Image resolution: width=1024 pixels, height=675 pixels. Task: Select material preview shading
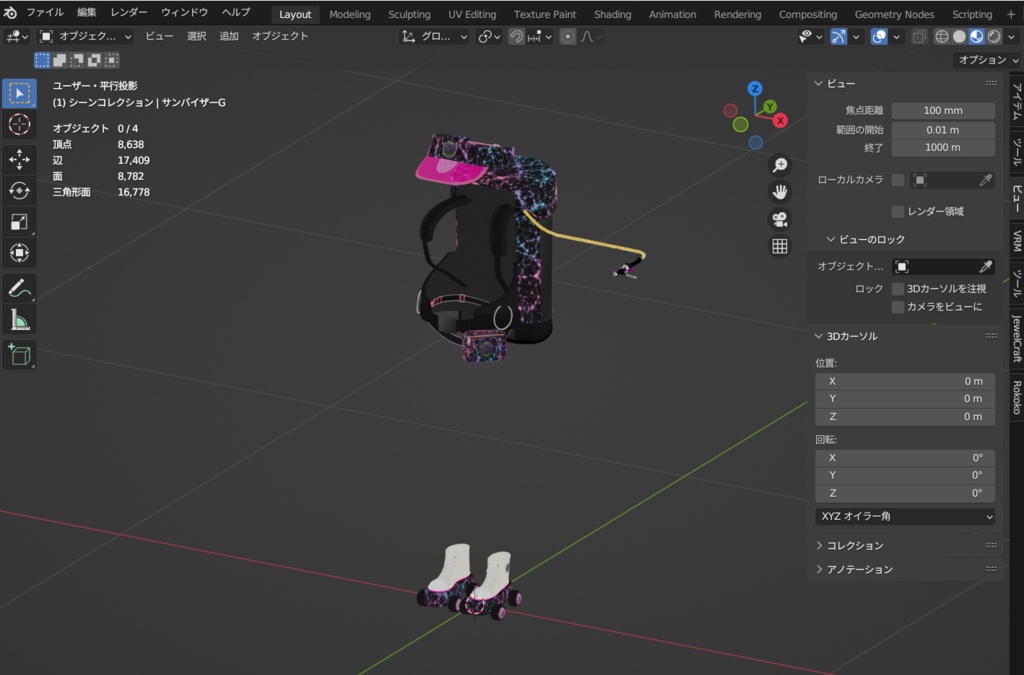tap(976, 37)
